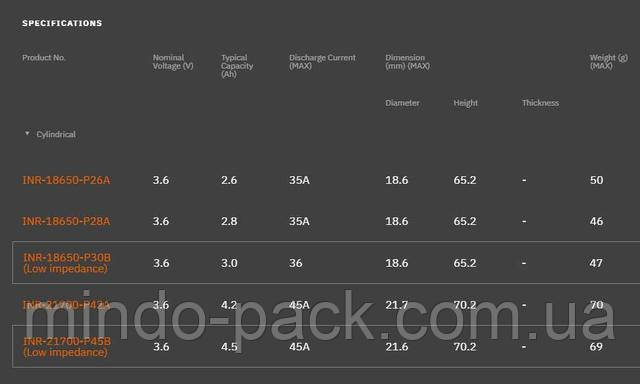Open INR-21700-P45B low impedance link
The width and height of the screenshot is (640, 384).
click(67, 346)
